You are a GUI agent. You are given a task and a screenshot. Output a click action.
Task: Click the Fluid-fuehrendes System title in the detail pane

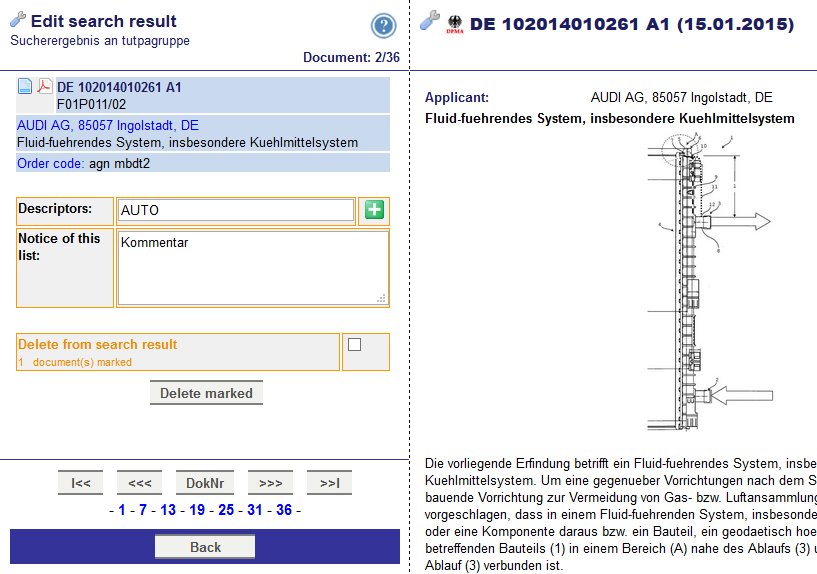click(610, 118)
